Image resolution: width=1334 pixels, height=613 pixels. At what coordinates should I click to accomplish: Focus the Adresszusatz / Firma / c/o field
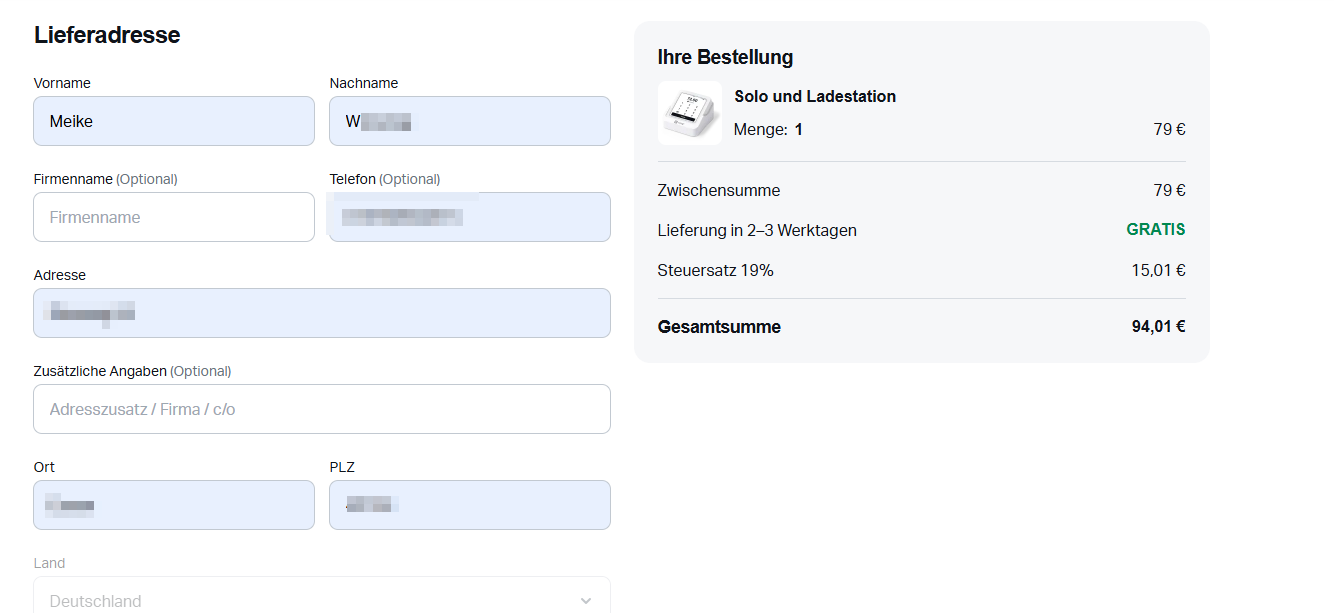tap(322, 409)
